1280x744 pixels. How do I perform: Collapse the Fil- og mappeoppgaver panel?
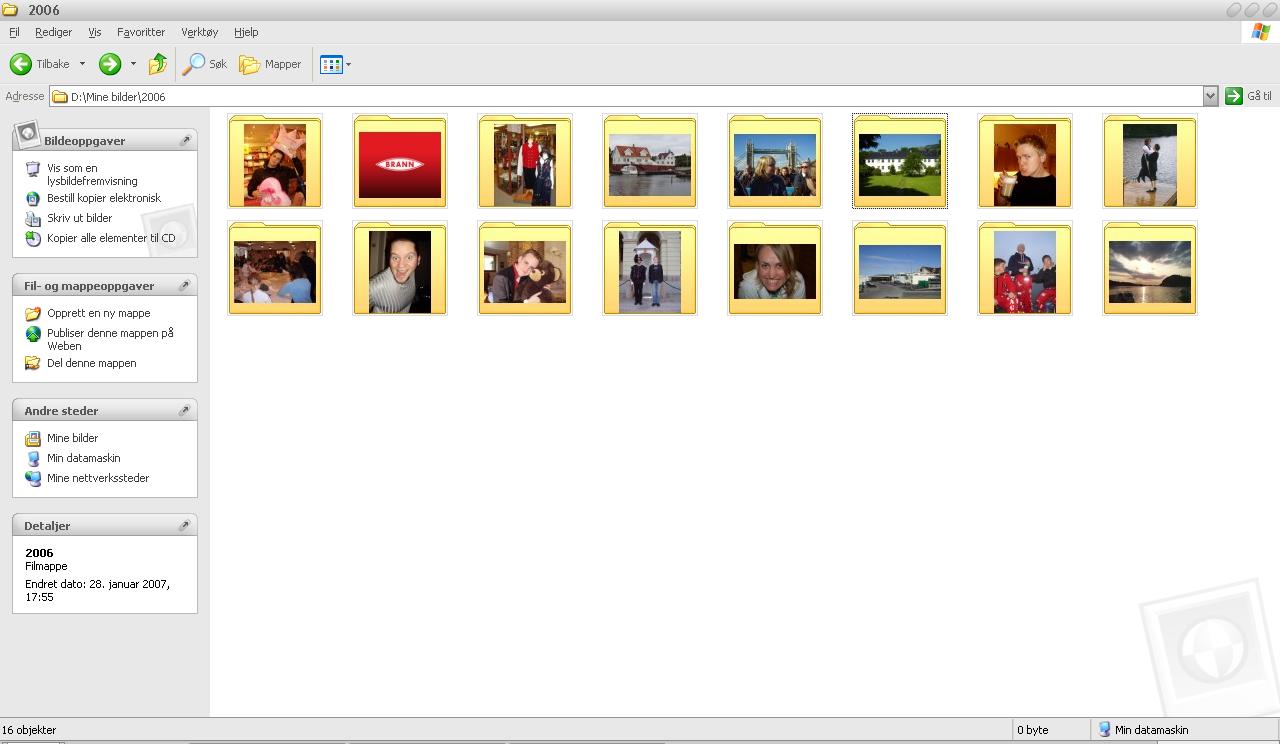(x=185, y=286)
